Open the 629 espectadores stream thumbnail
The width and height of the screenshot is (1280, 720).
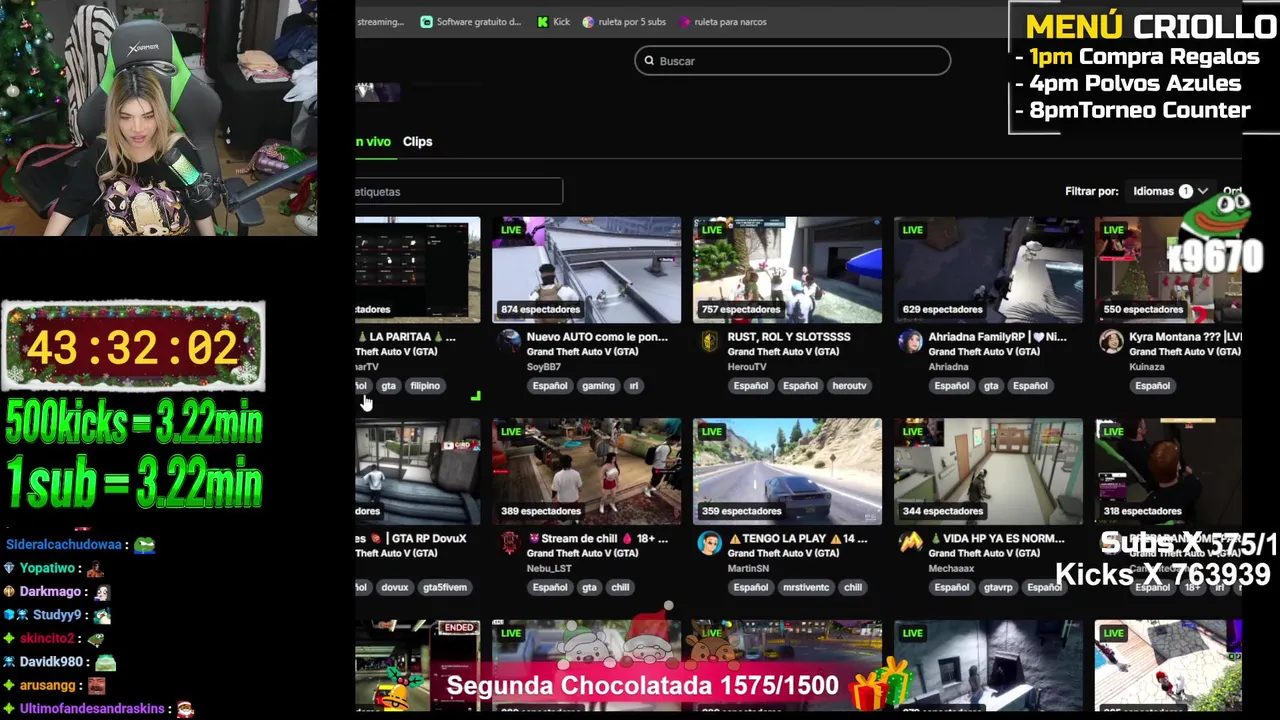tap(988, 270)
